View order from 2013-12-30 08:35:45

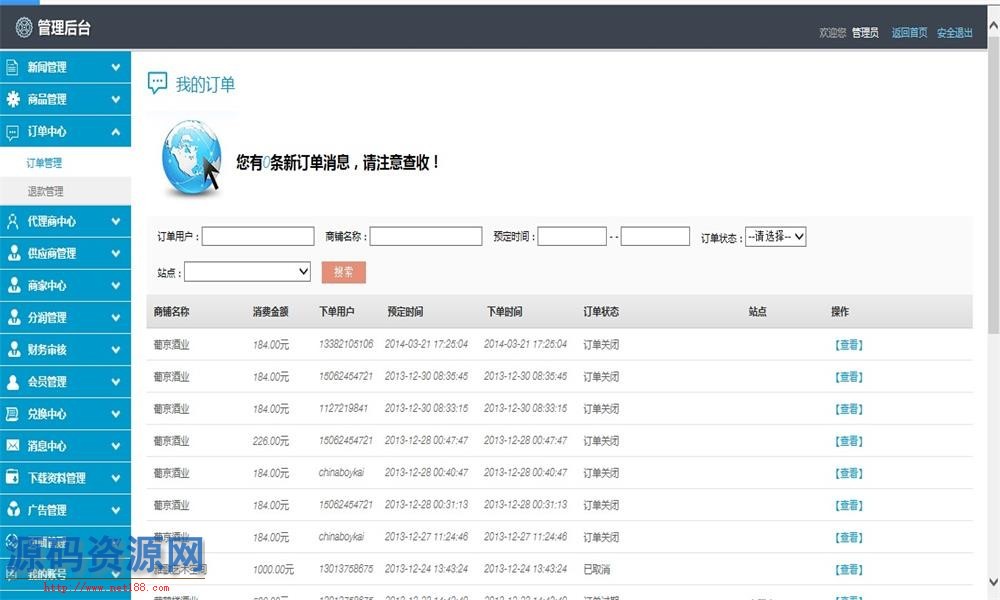[x=849, y=377]
